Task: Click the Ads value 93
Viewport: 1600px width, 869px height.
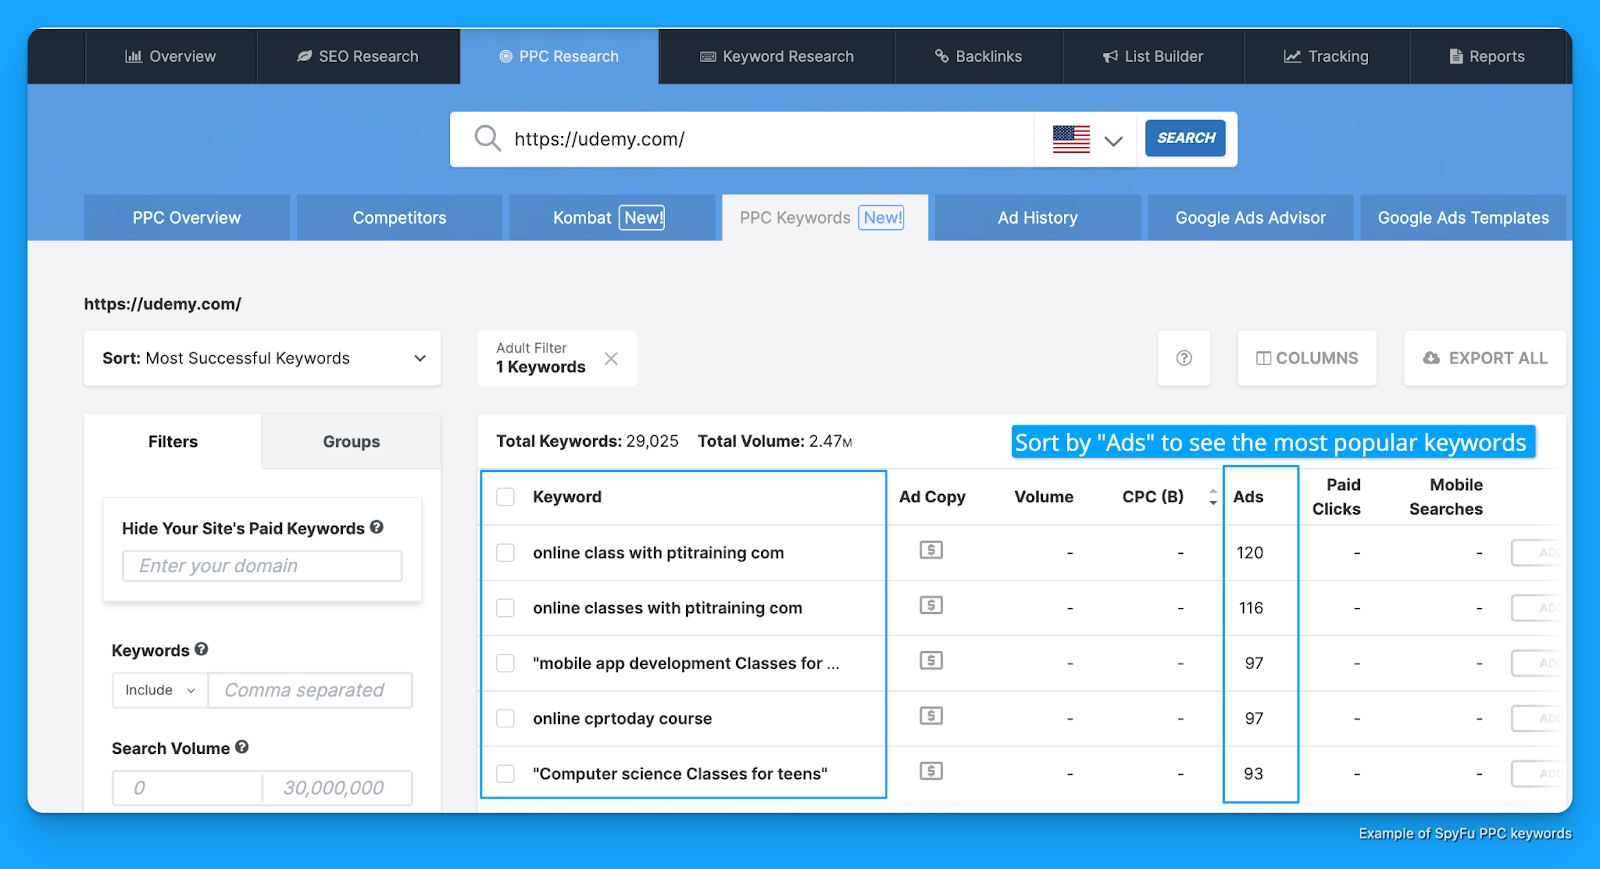Action: [1254, 774]
